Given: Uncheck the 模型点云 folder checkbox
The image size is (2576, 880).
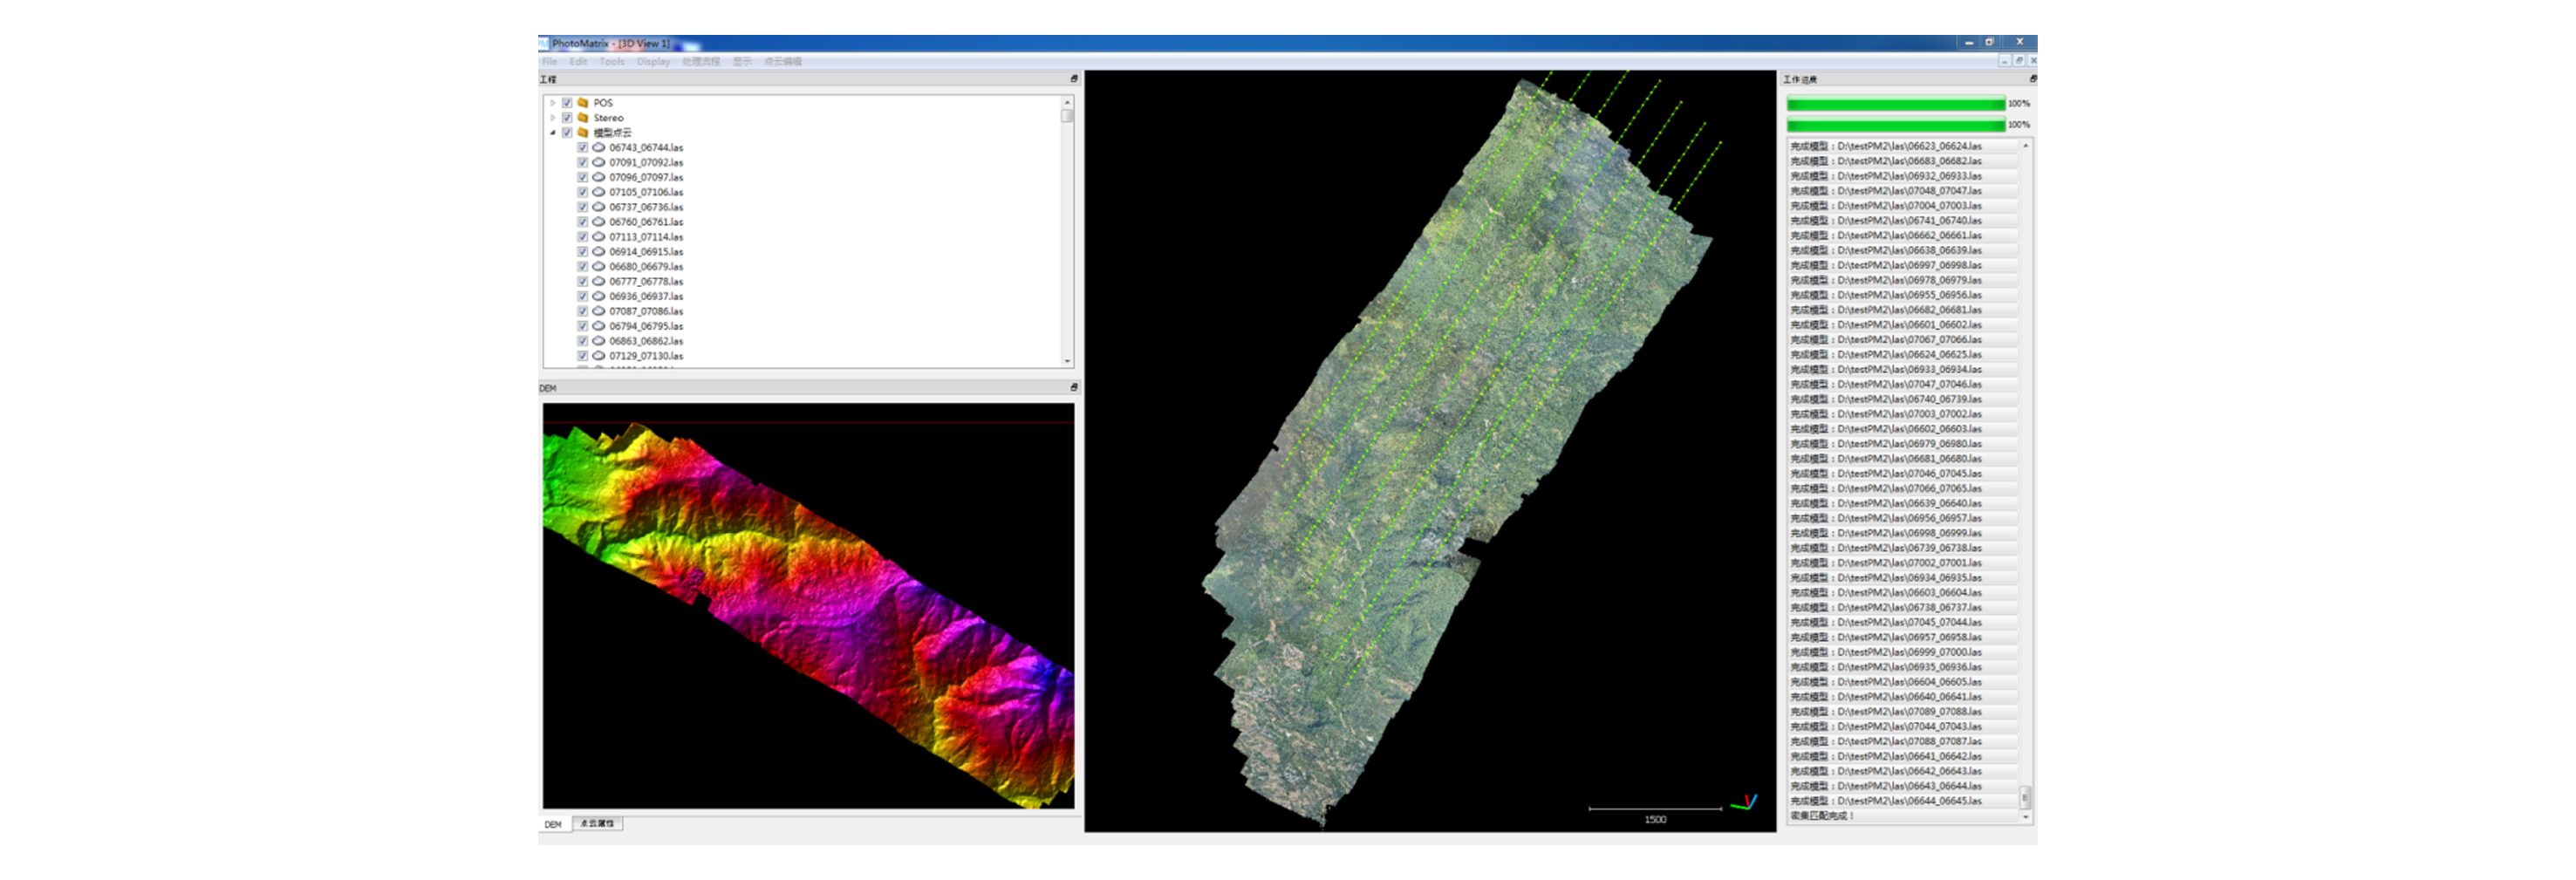Looking at the screenshot, I should 567,132.
